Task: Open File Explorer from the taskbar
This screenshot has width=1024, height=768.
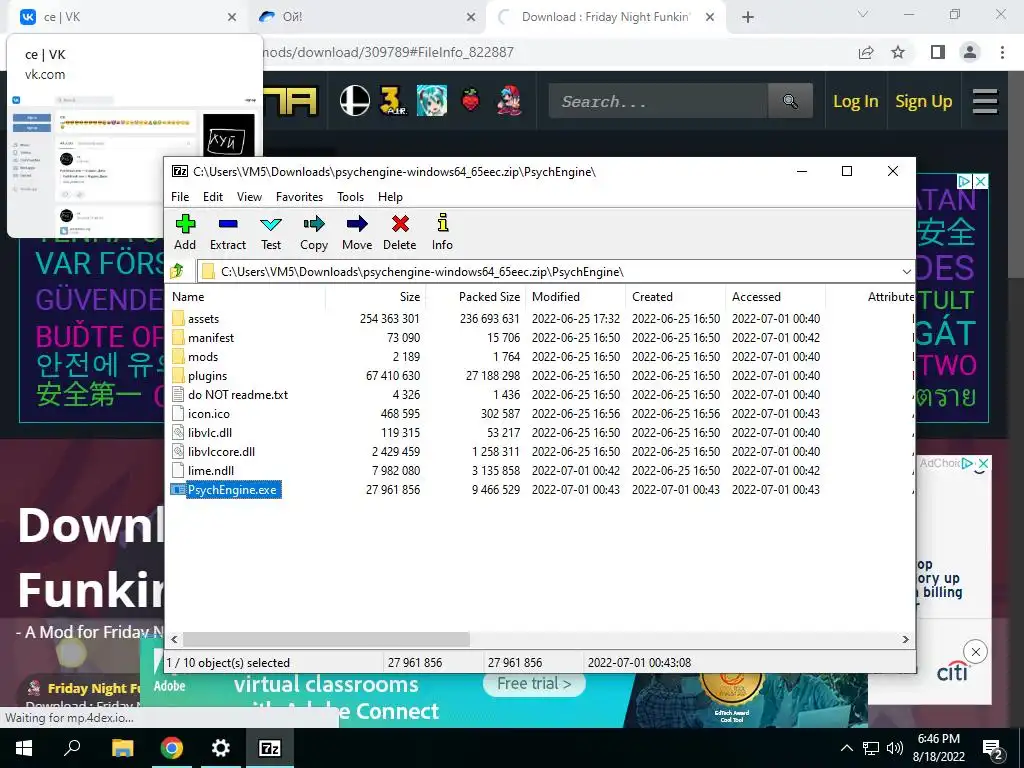Action: point(122,748)
